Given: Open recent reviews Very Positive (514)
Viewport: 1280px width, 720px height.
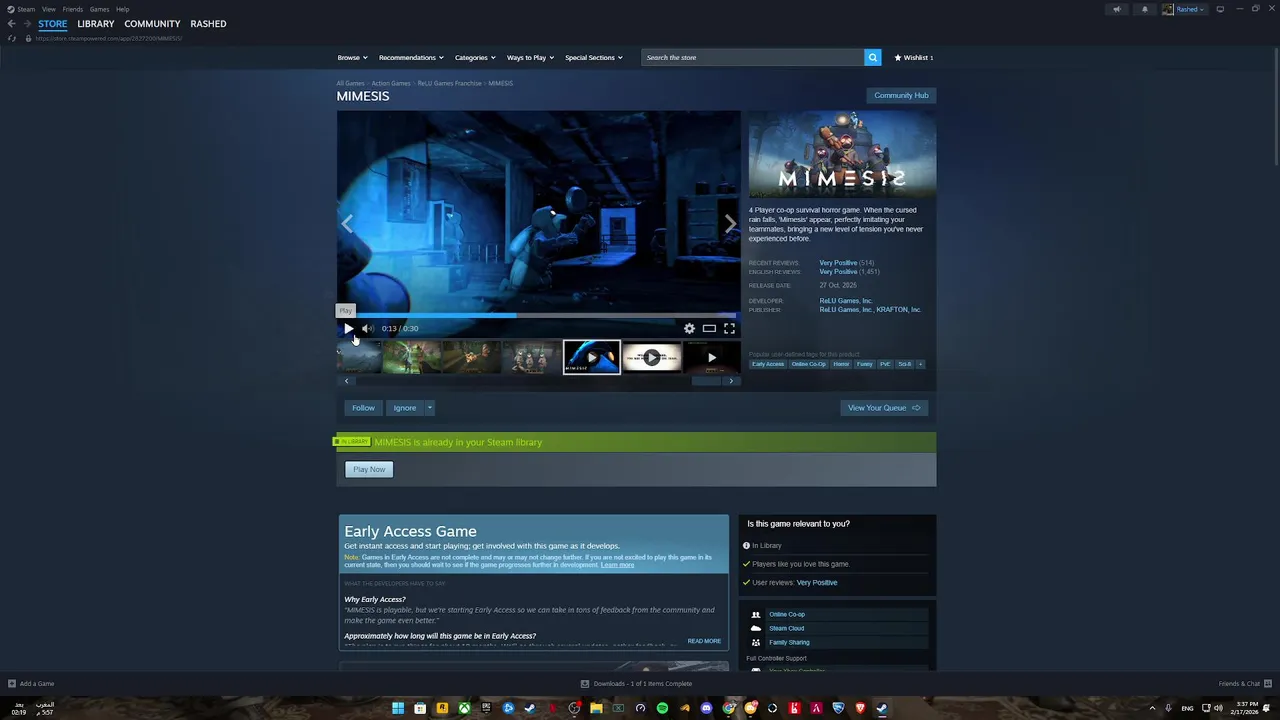Looking at the screenshot, I should (x=846, y=263).
